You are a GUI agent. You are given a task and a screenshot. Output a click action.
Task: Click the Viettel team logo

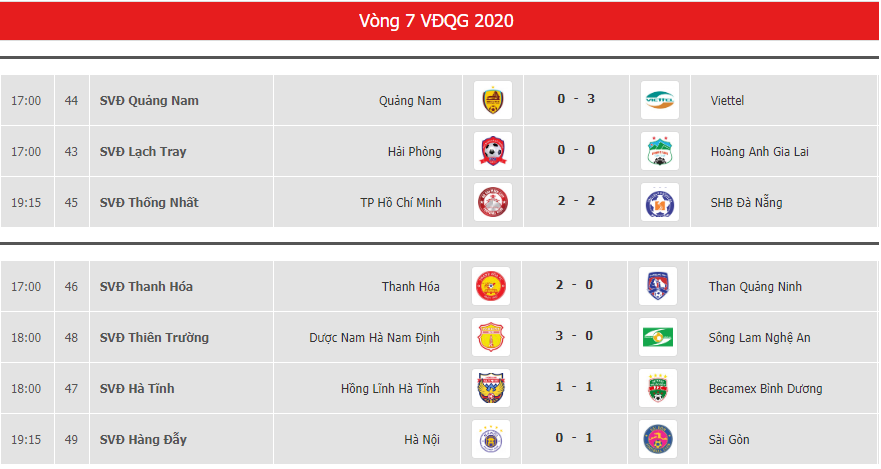coord(660,100)
